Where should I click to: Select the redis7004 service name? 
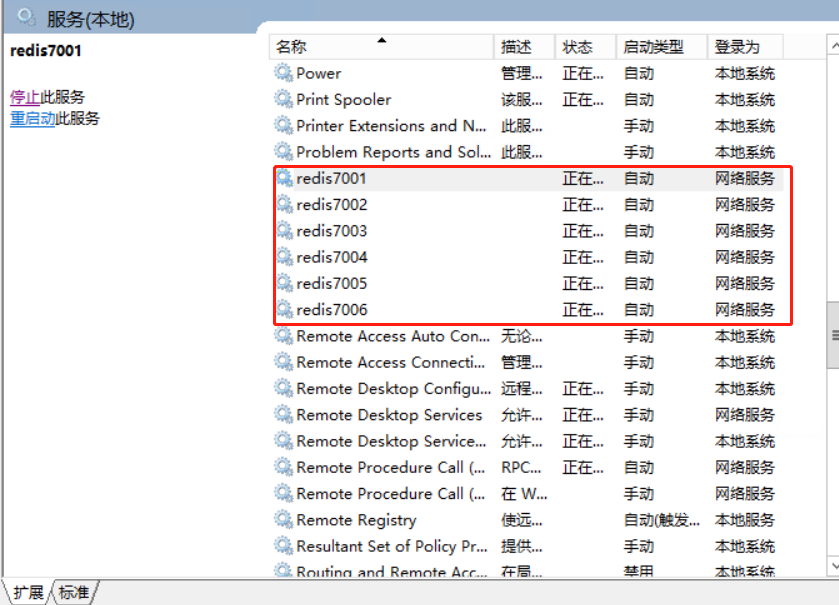[x=332, y=257]
